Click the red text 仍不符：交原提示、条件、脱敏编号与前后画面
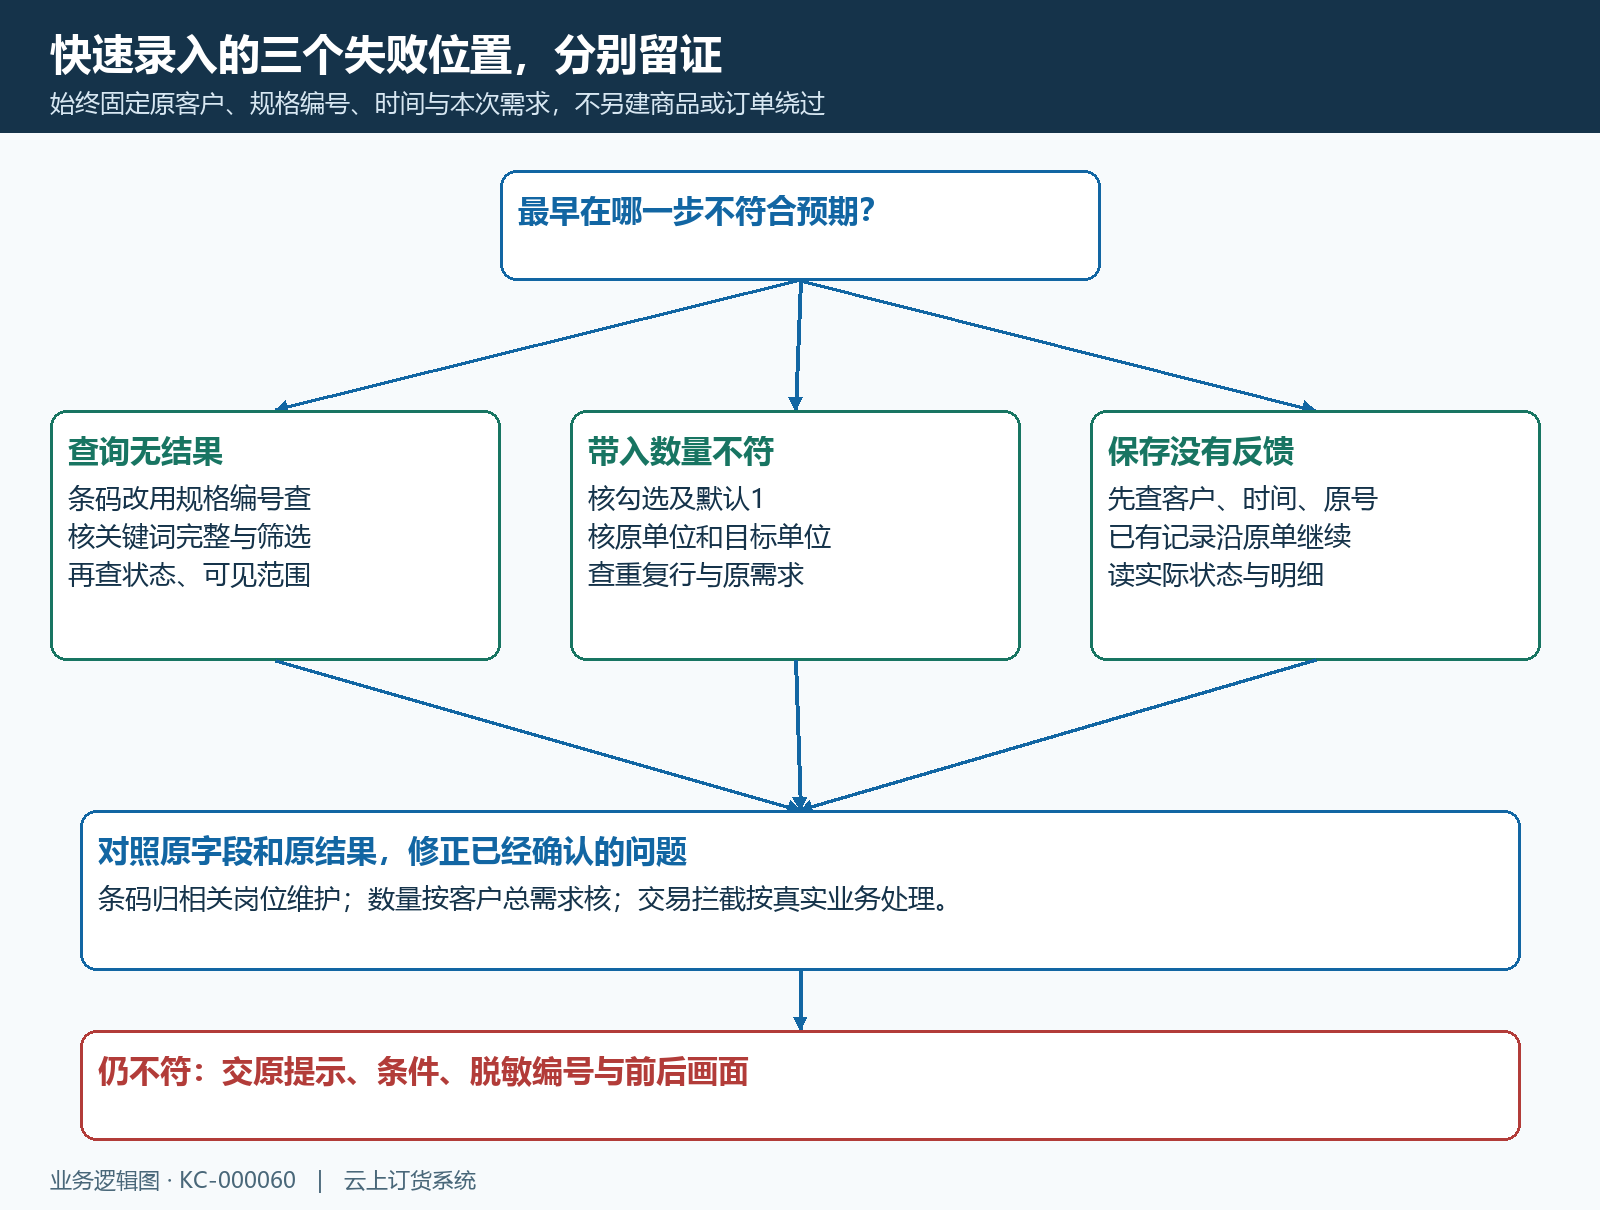 (423, 1072)
